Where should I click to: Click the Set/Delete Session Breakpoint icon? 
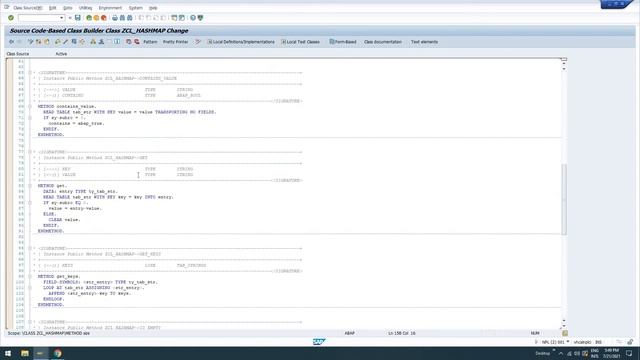[x=129, y=42]
